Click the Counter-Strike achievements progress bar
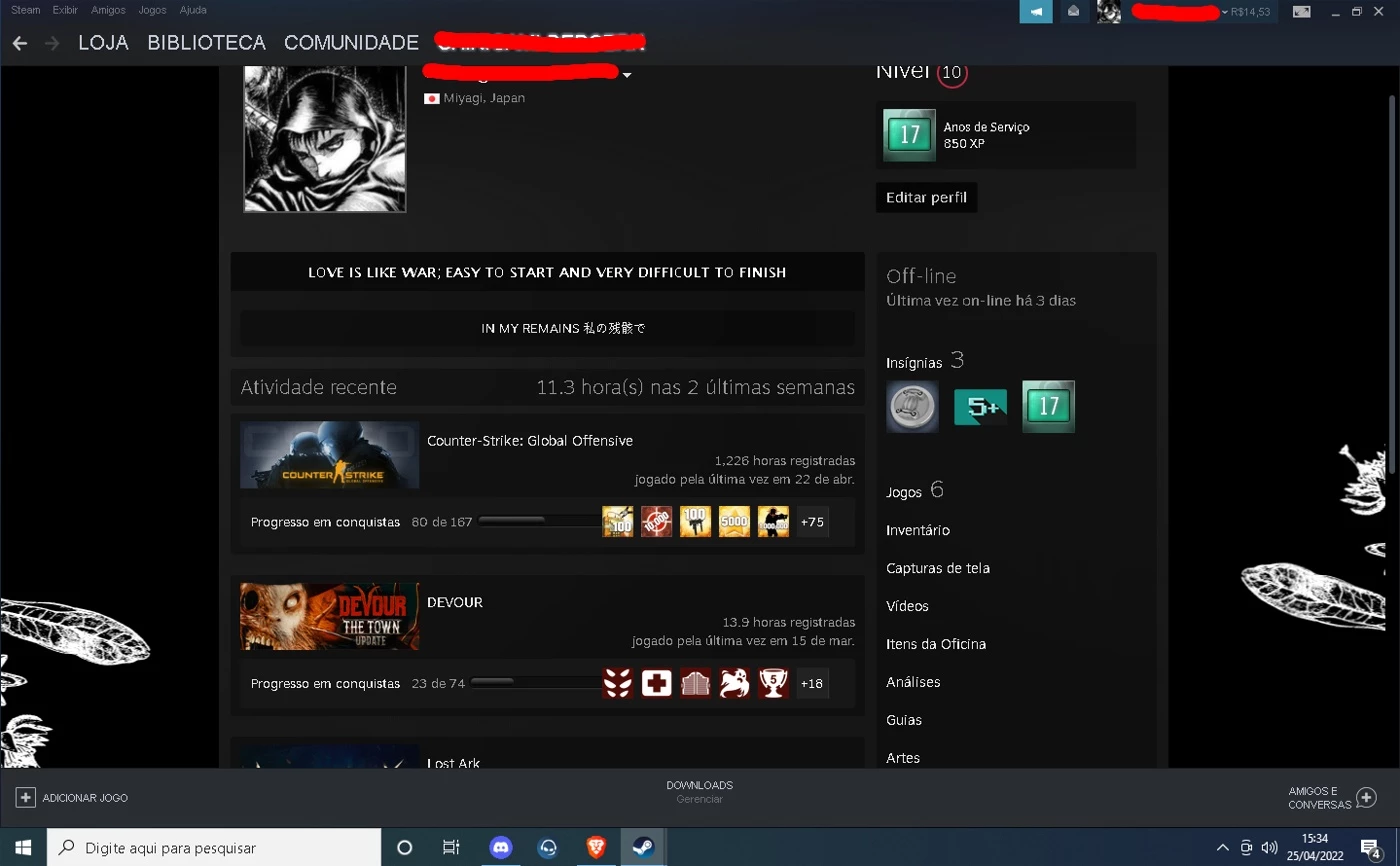 pos(538,521)
